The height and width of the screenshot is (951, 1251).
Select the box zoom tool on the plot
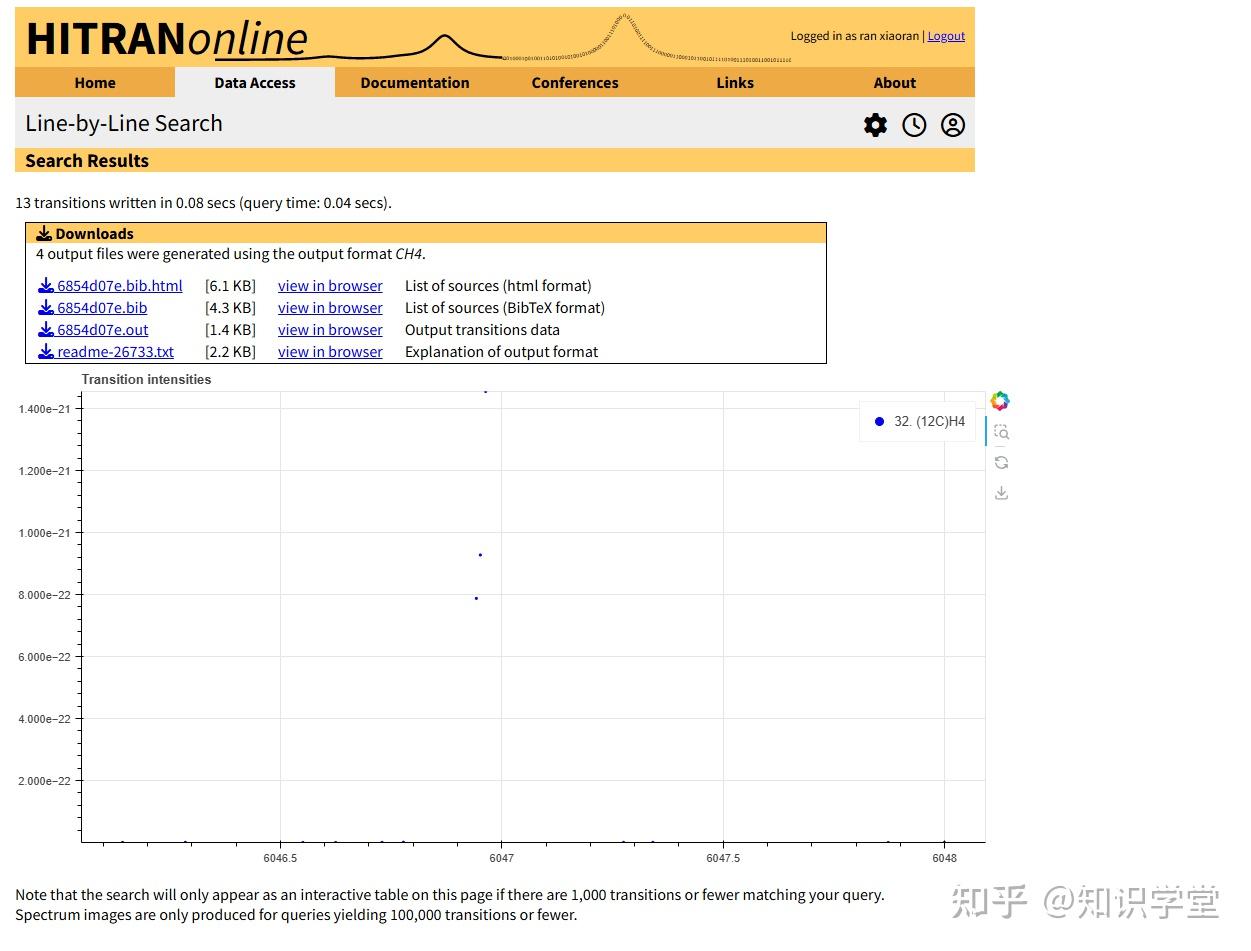pyautogui.click(x=1001, y=431)
